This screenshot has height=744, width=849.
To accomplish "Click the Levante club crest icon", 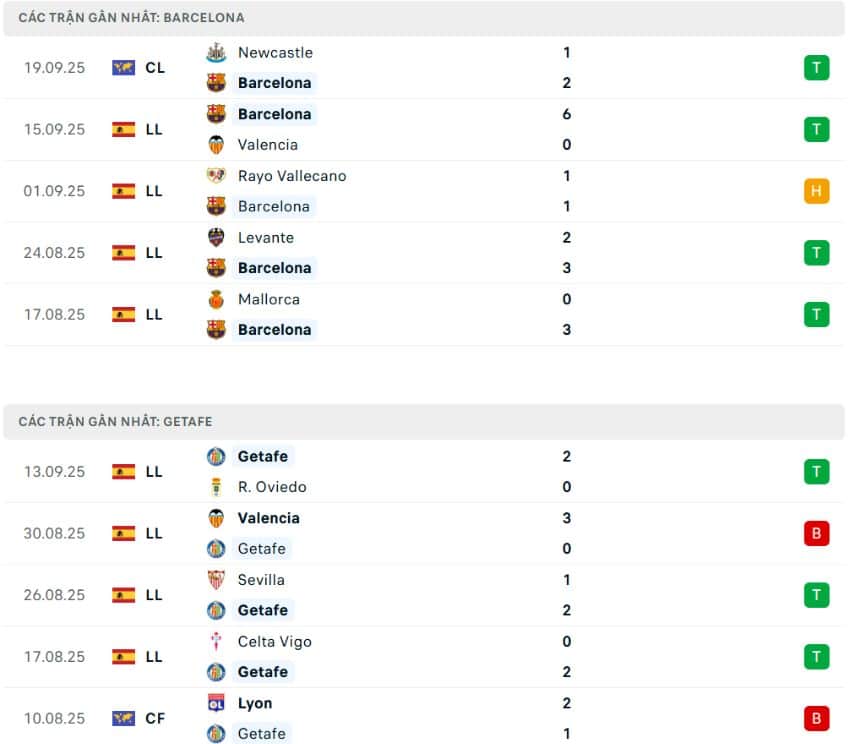I will [215, 237].
